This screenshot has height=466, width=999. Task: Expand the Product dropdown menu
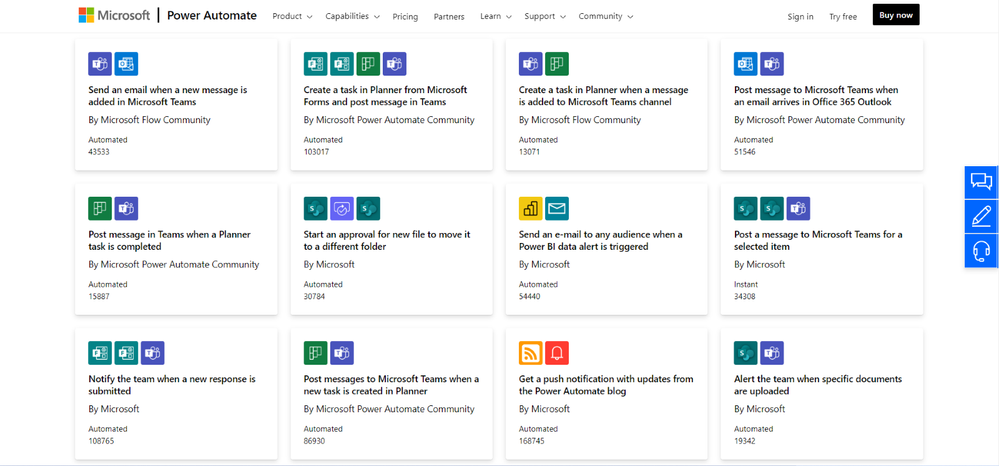[x=292, y=16]
